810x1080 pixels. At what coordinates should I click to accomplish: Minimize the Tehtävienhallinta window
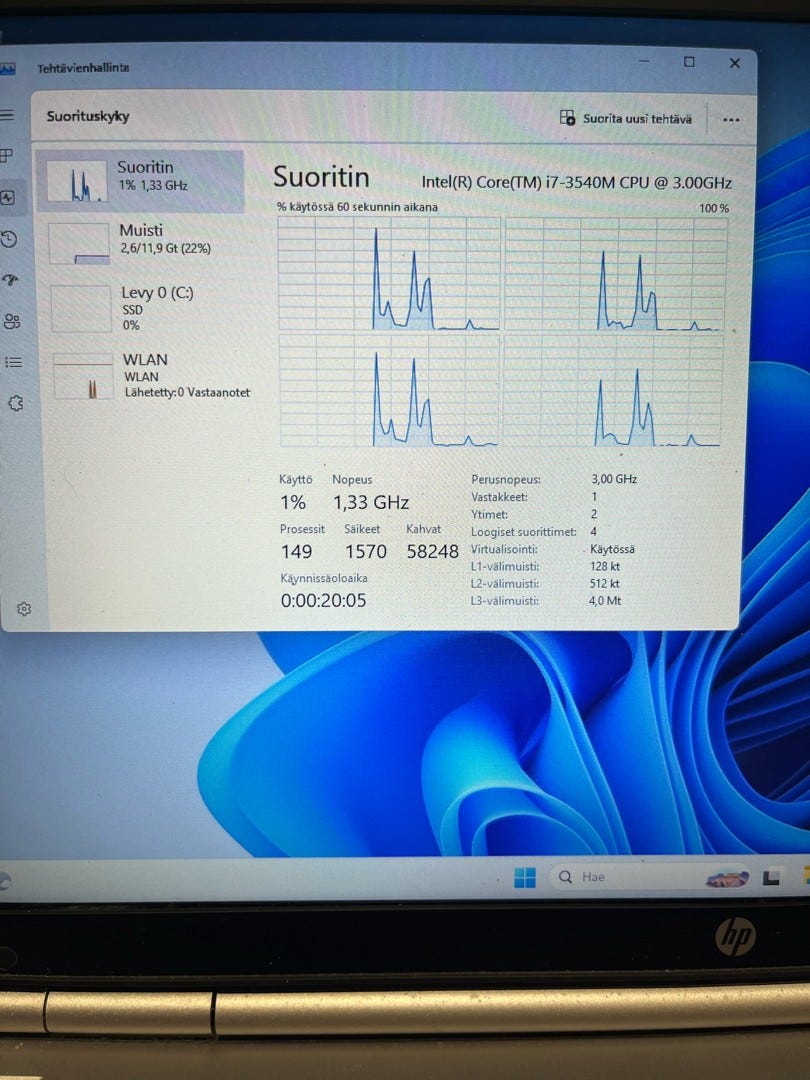click(644, 61)
